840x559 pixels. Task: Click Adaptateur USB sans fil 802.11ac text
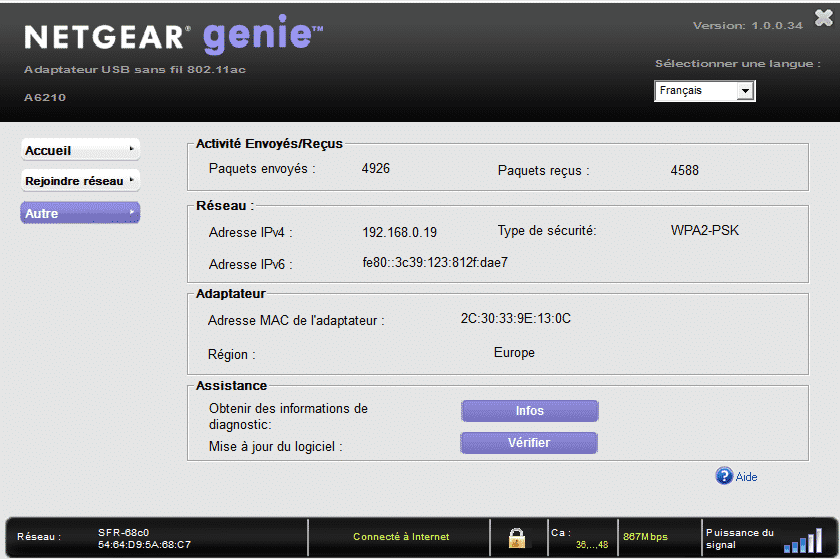pyautogui.click(x=135, y=69)
